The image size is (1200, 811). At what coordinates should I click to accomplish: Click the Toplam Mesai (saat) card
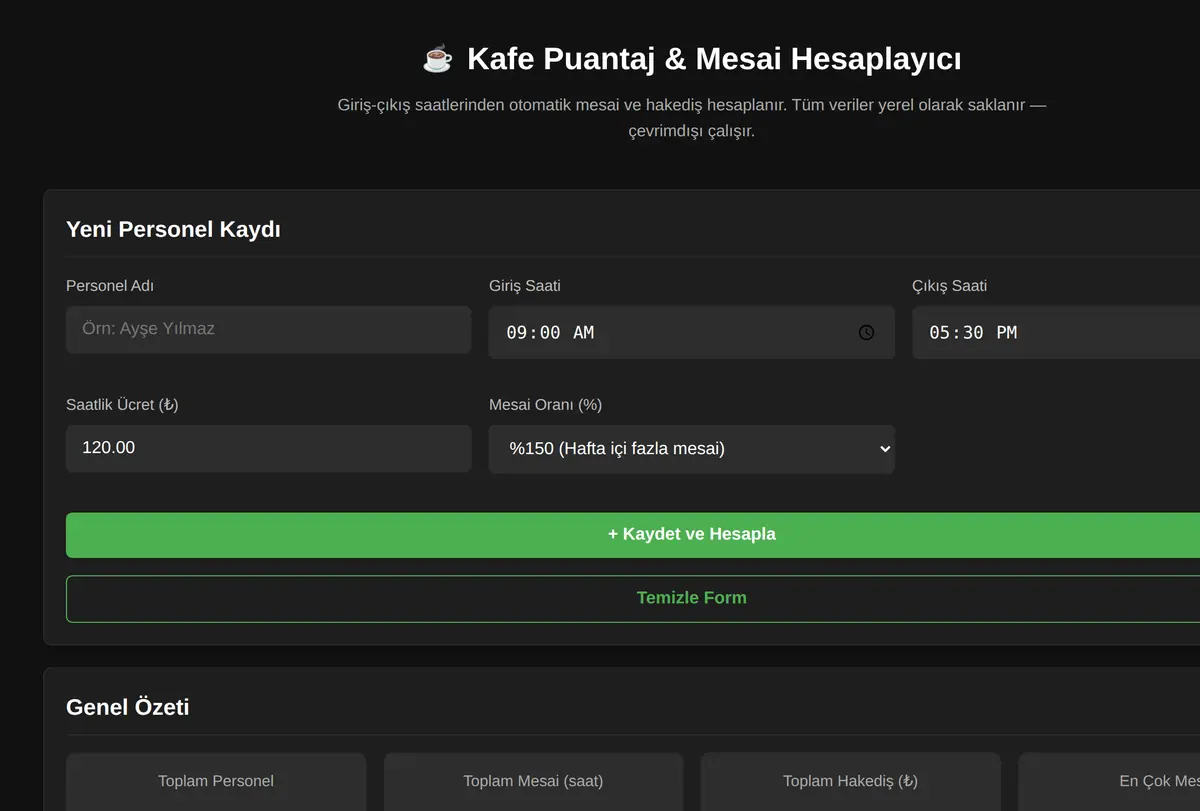[533, 782]
